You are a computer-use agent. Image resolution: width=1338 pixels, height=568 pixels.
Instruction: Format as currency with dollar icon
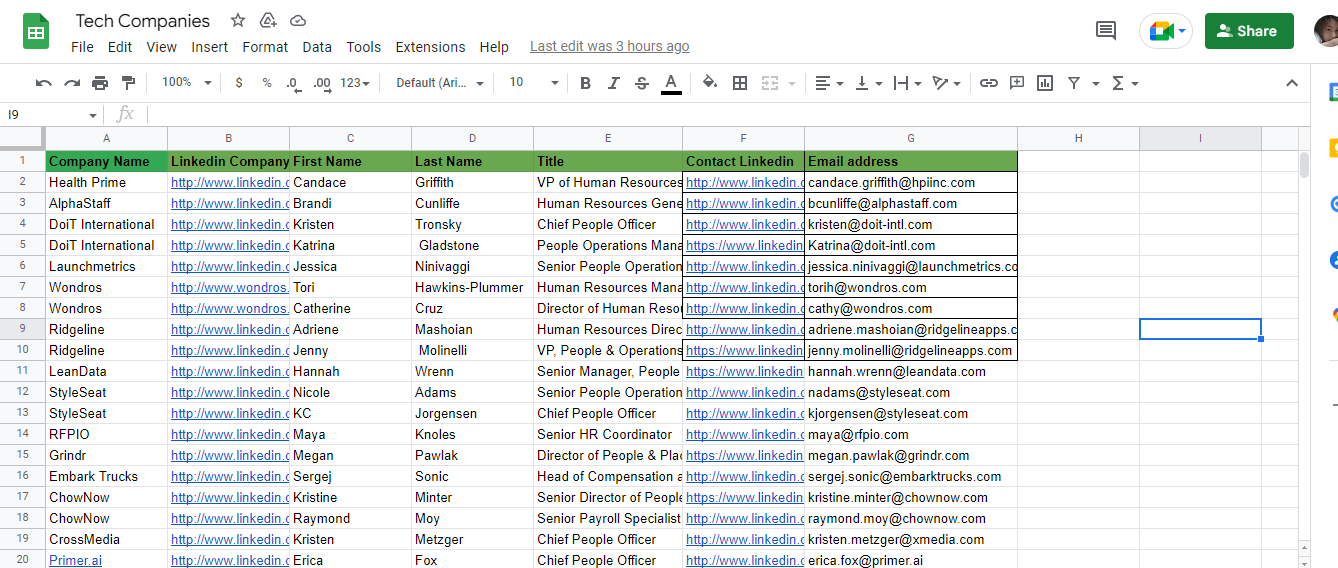coord(238,83)
